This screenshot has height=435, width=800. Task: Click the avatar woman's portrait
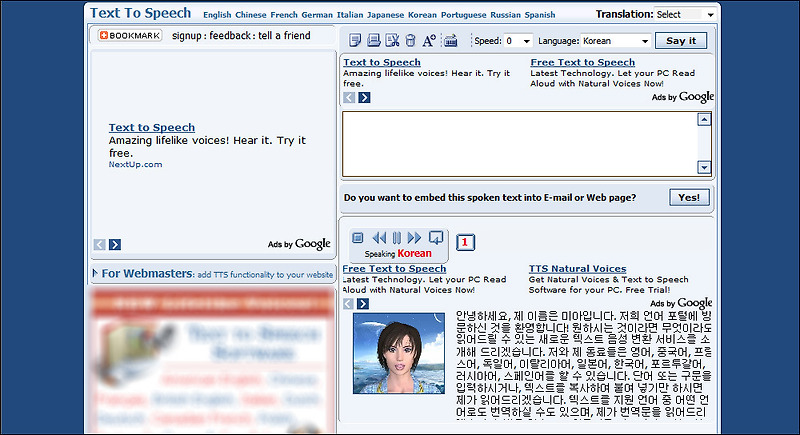coord(399,353)
